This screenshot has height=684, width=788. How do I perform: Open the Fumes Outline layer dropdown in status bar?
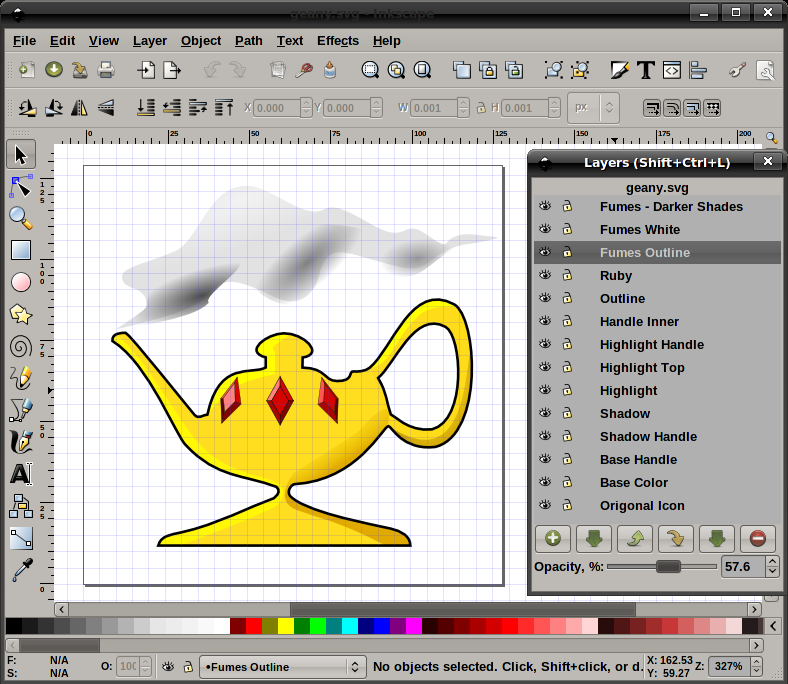coord(282,667)
